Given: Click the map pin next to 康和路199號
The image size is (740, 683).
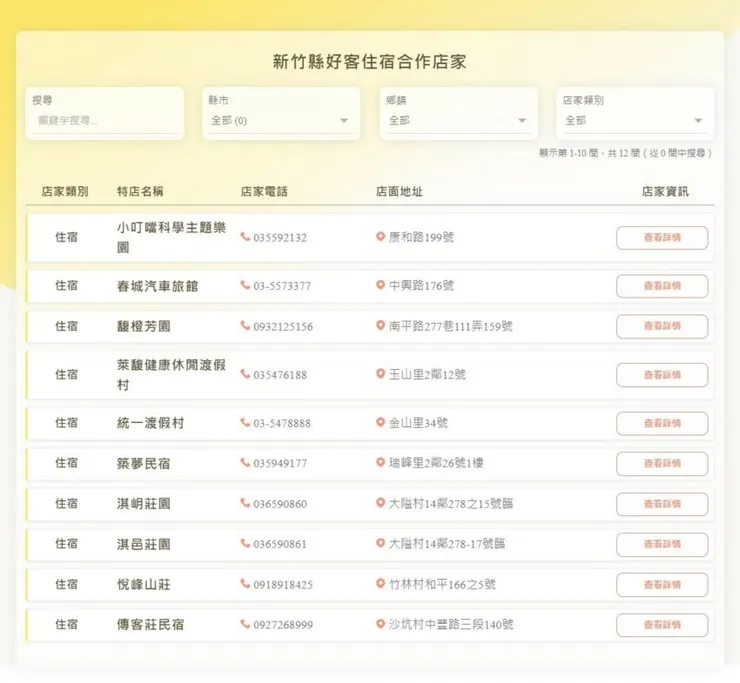Looking at the screenshot, I should coord(380,236).
